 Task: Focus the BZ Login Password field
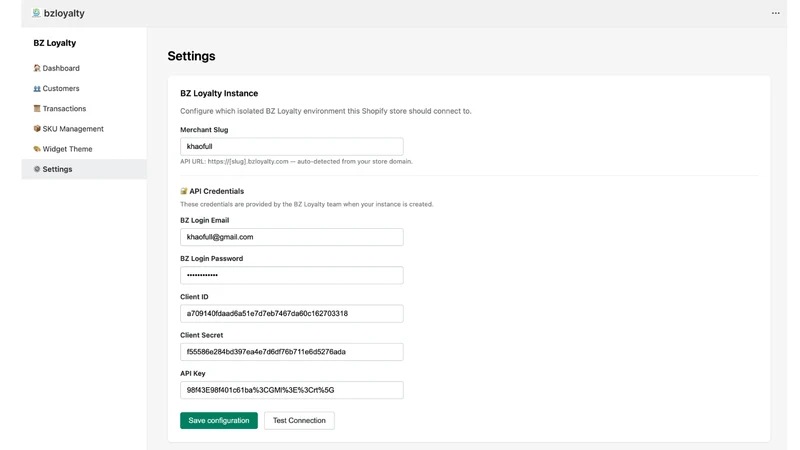click(292, 275)
